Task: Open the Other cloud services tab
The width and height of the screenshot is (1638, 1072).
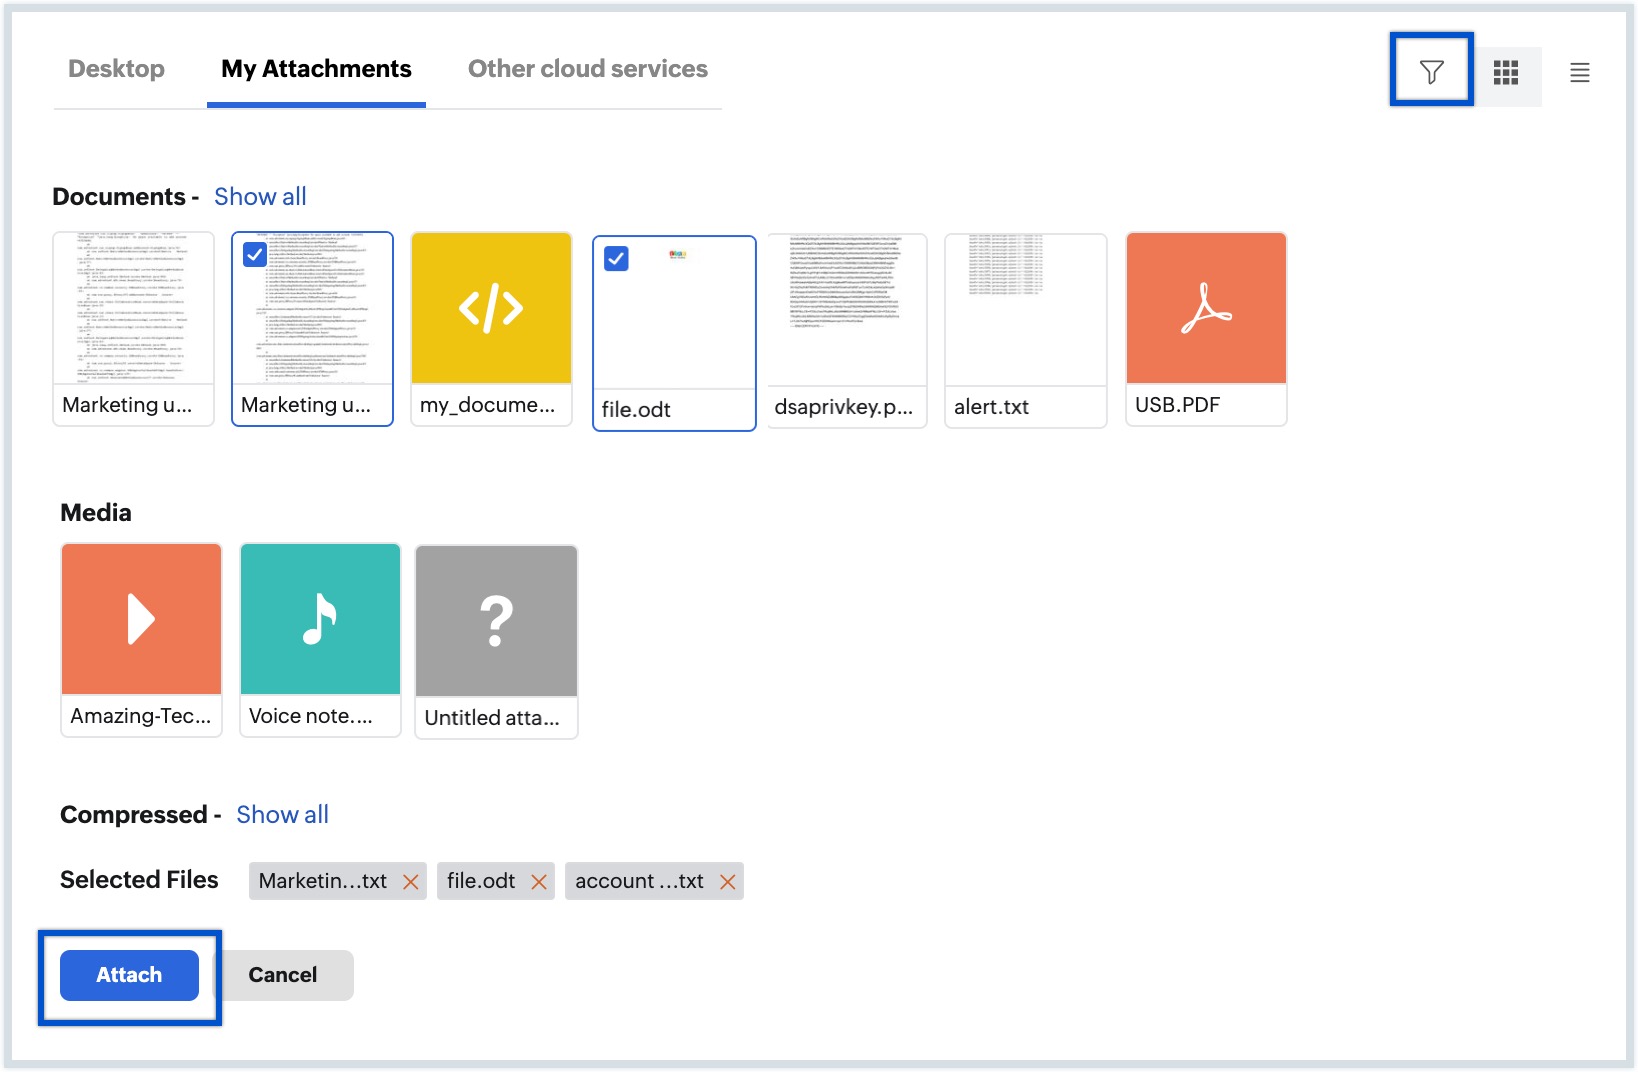Action: (587, 69)
